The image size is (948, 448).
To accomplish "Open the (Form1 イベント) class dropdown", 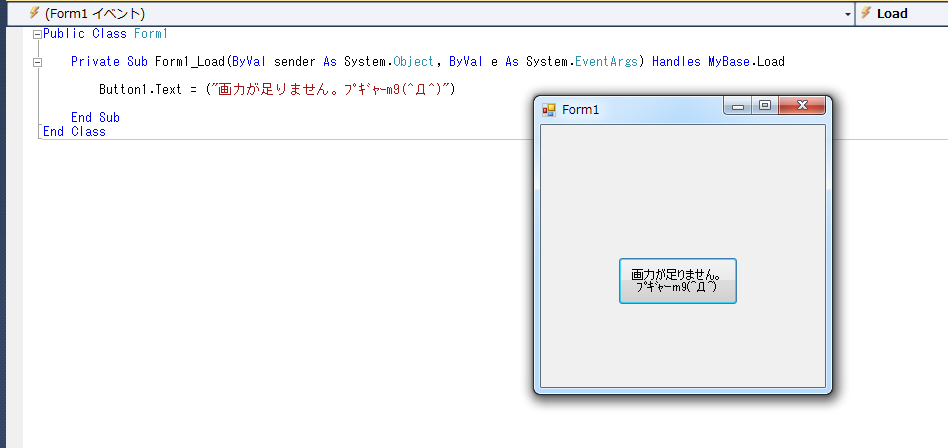I will tap(431, 13).
